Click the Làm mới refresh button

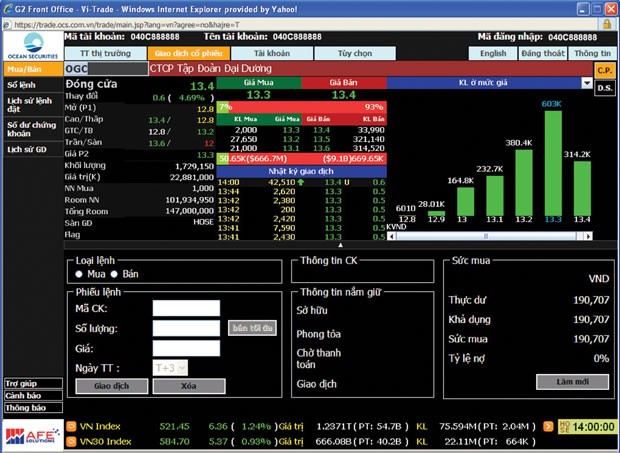click(572, 381)
